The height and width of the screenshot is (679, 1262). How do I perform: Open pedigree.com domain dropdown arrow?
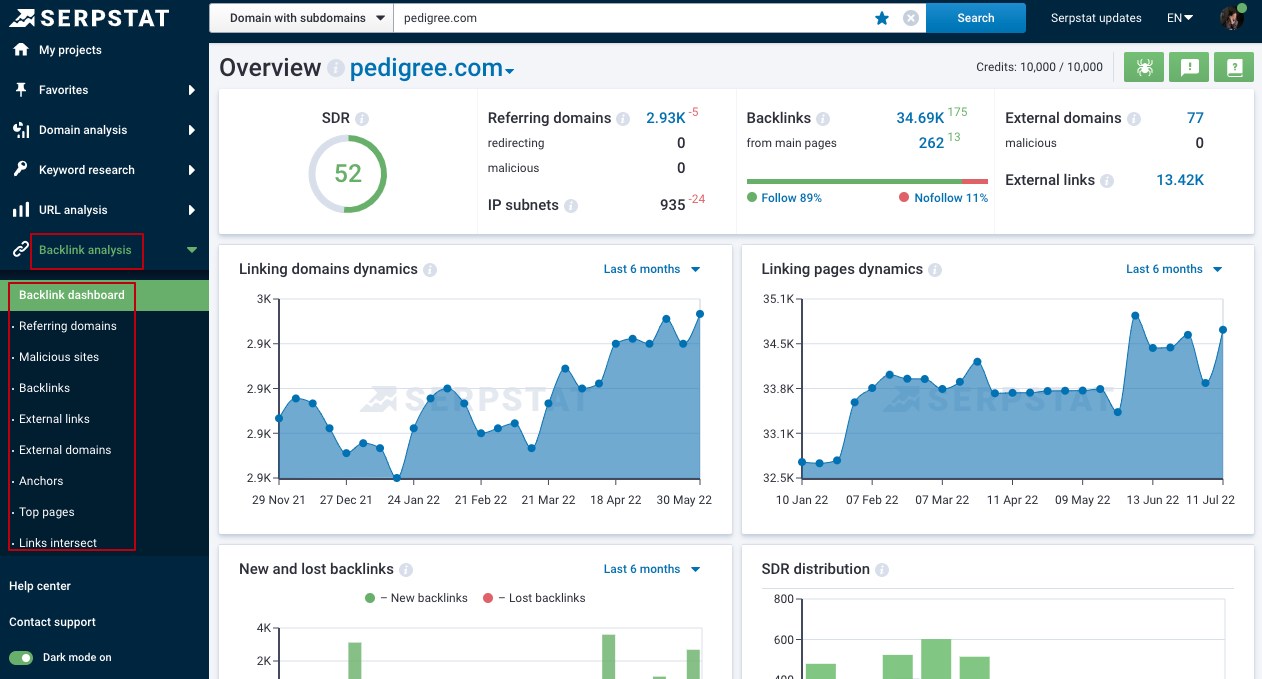click(x=510, y=71)
